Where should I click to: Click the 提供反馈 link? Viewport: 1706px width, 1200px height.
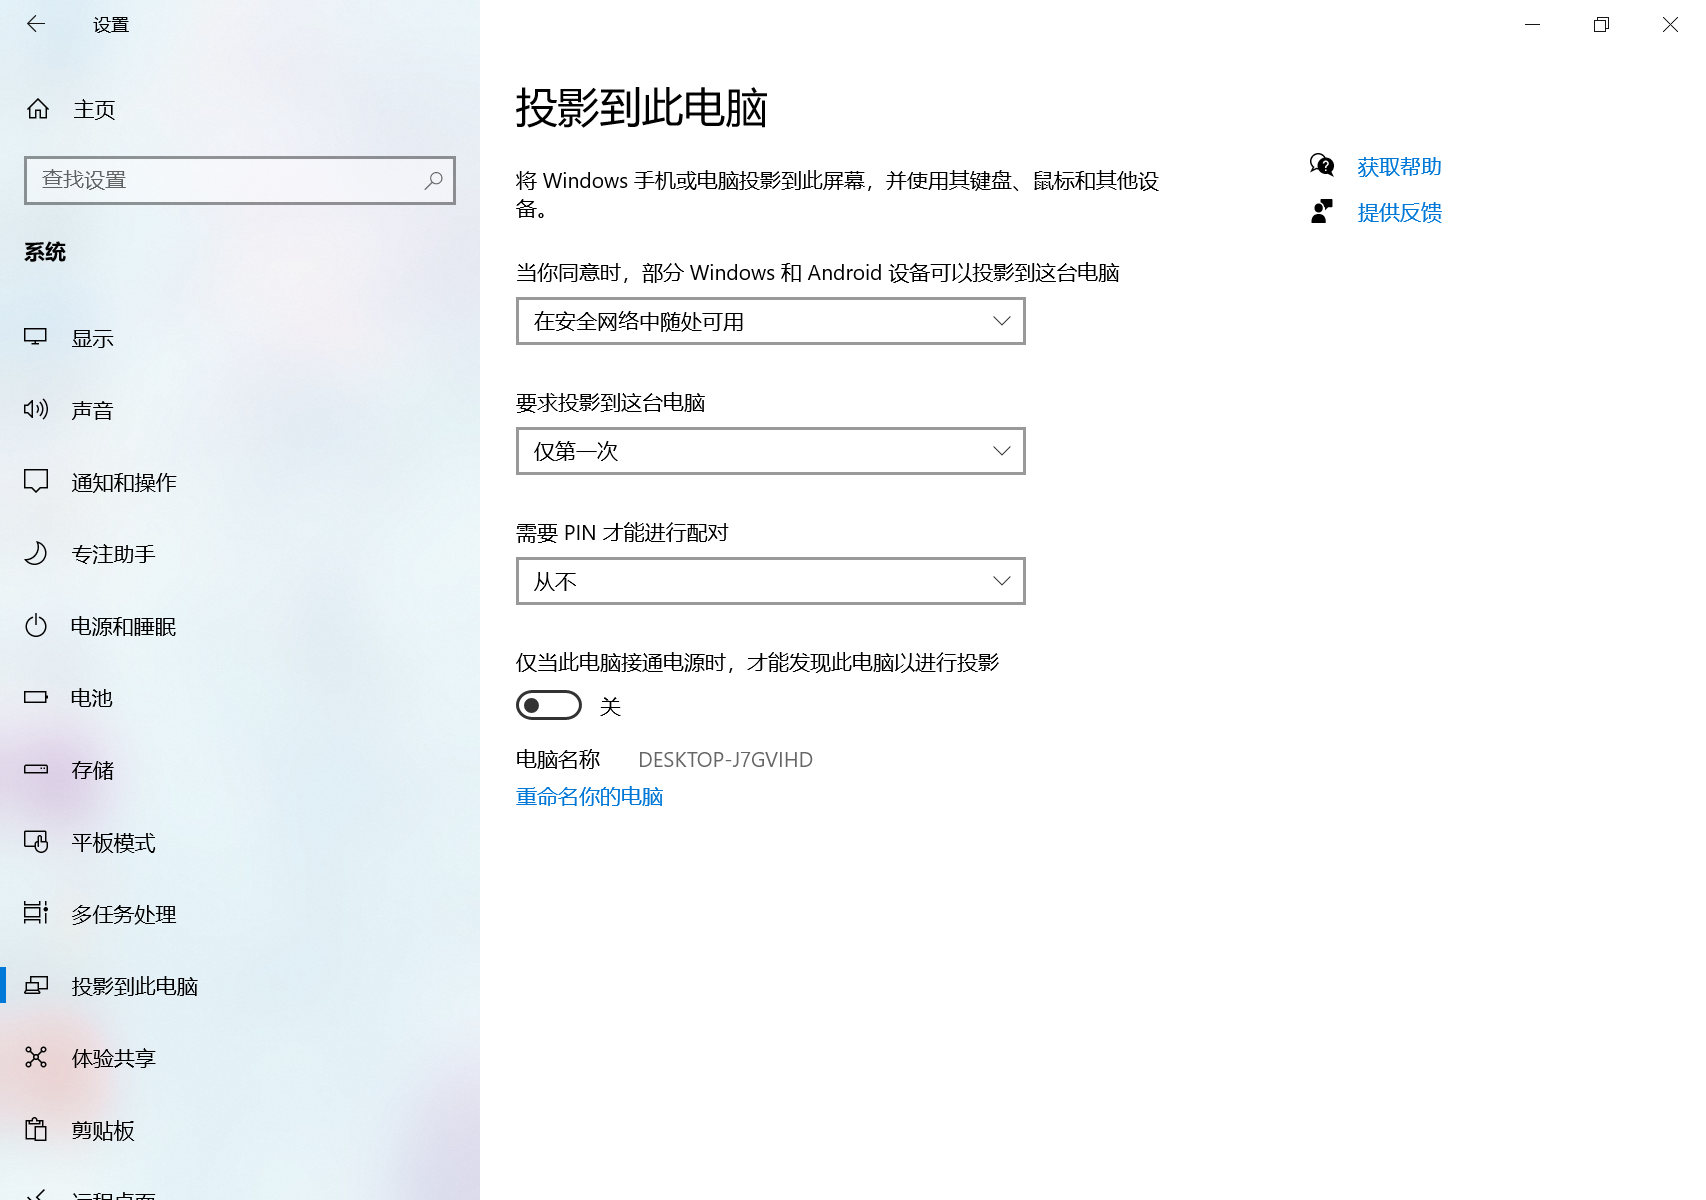(1398, 212)
